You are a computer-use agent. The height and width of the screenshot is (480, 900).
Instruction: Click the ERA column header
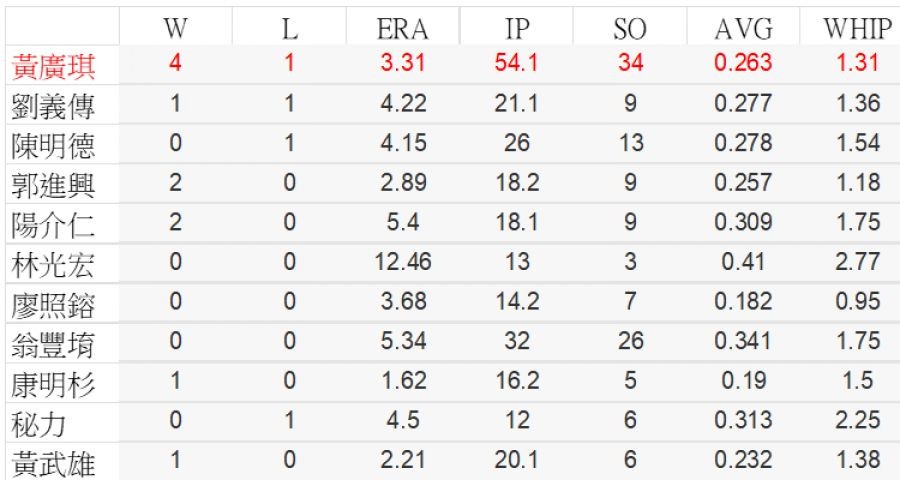(x=403, y=29)
